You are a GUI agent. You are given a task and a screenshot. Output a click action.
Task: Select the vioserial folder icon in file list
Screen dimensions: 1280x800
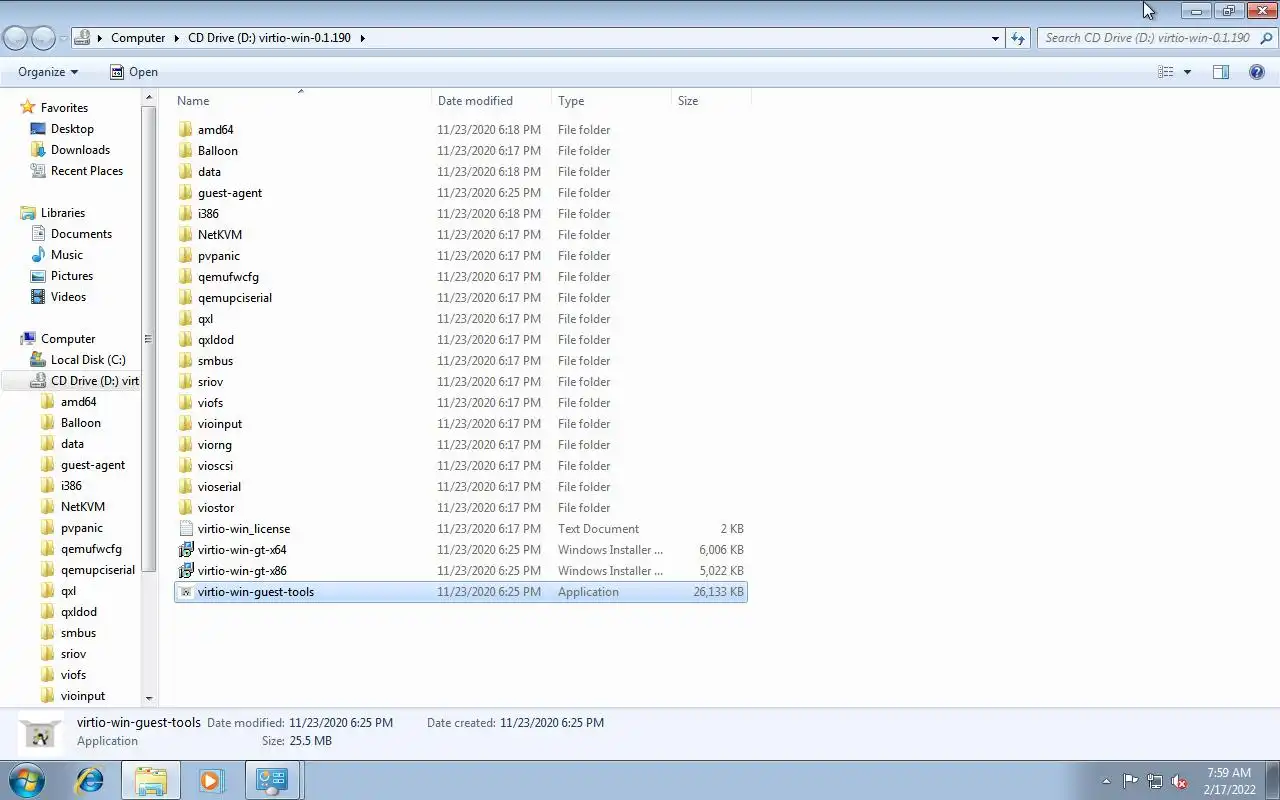(186, 487)
